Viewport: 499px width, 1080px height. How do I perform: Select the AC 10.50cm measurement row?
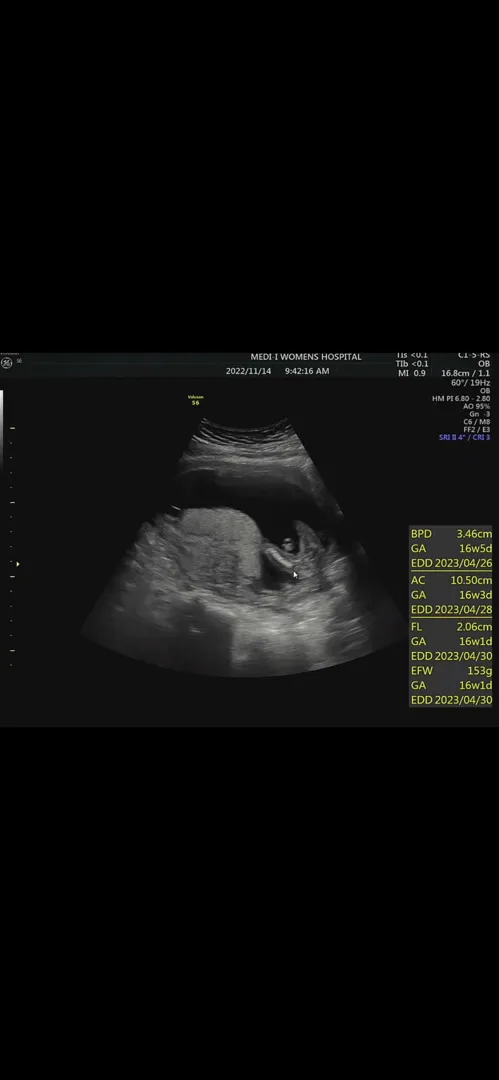click(x=451, y=580)
